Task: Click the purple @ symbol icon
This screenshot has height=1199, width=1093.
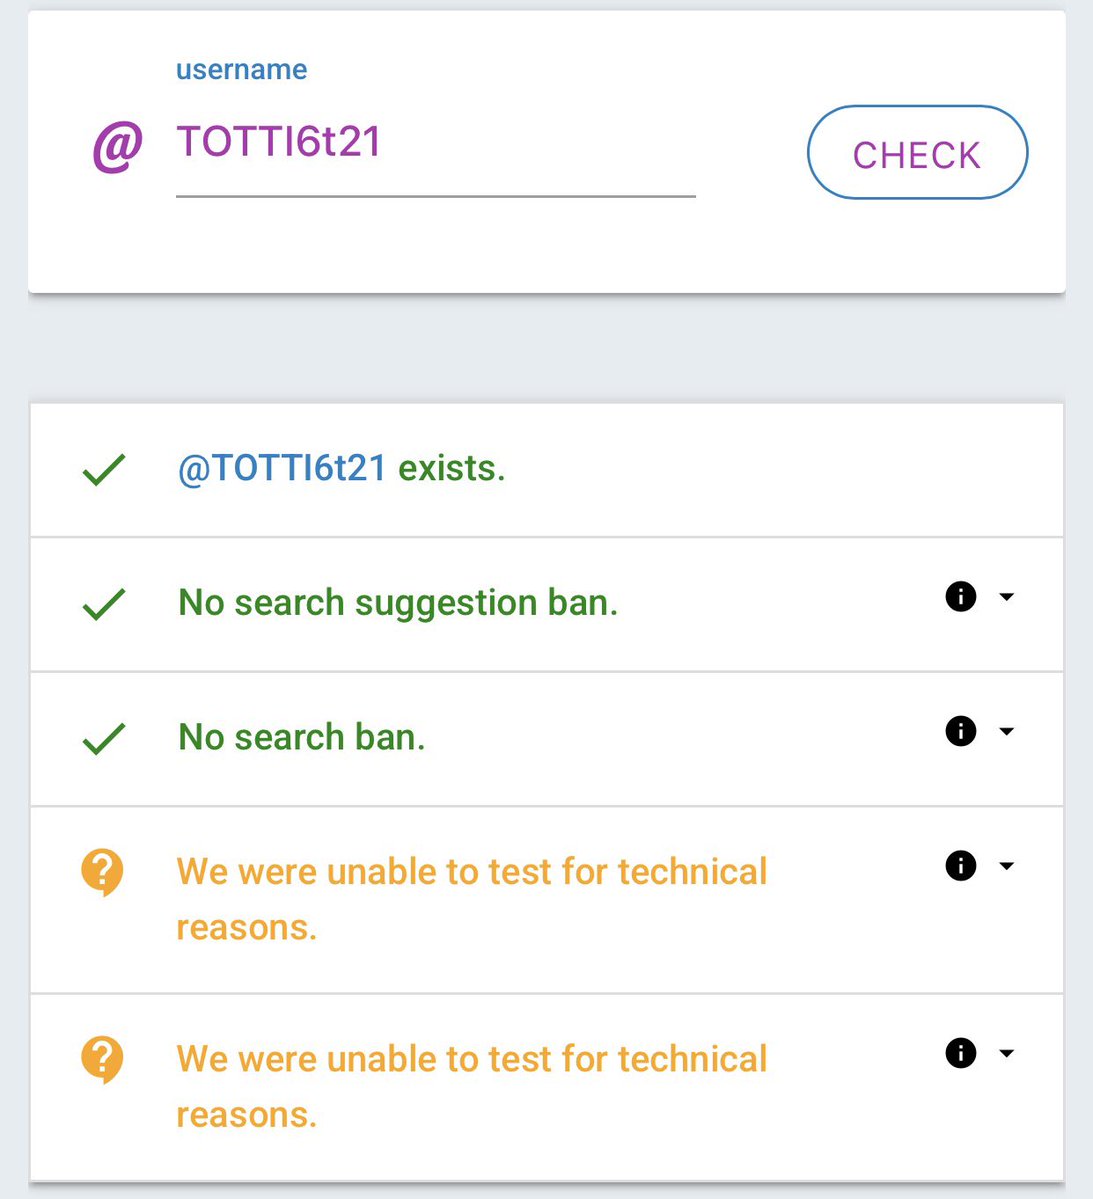Action: (x=118, y=147)
